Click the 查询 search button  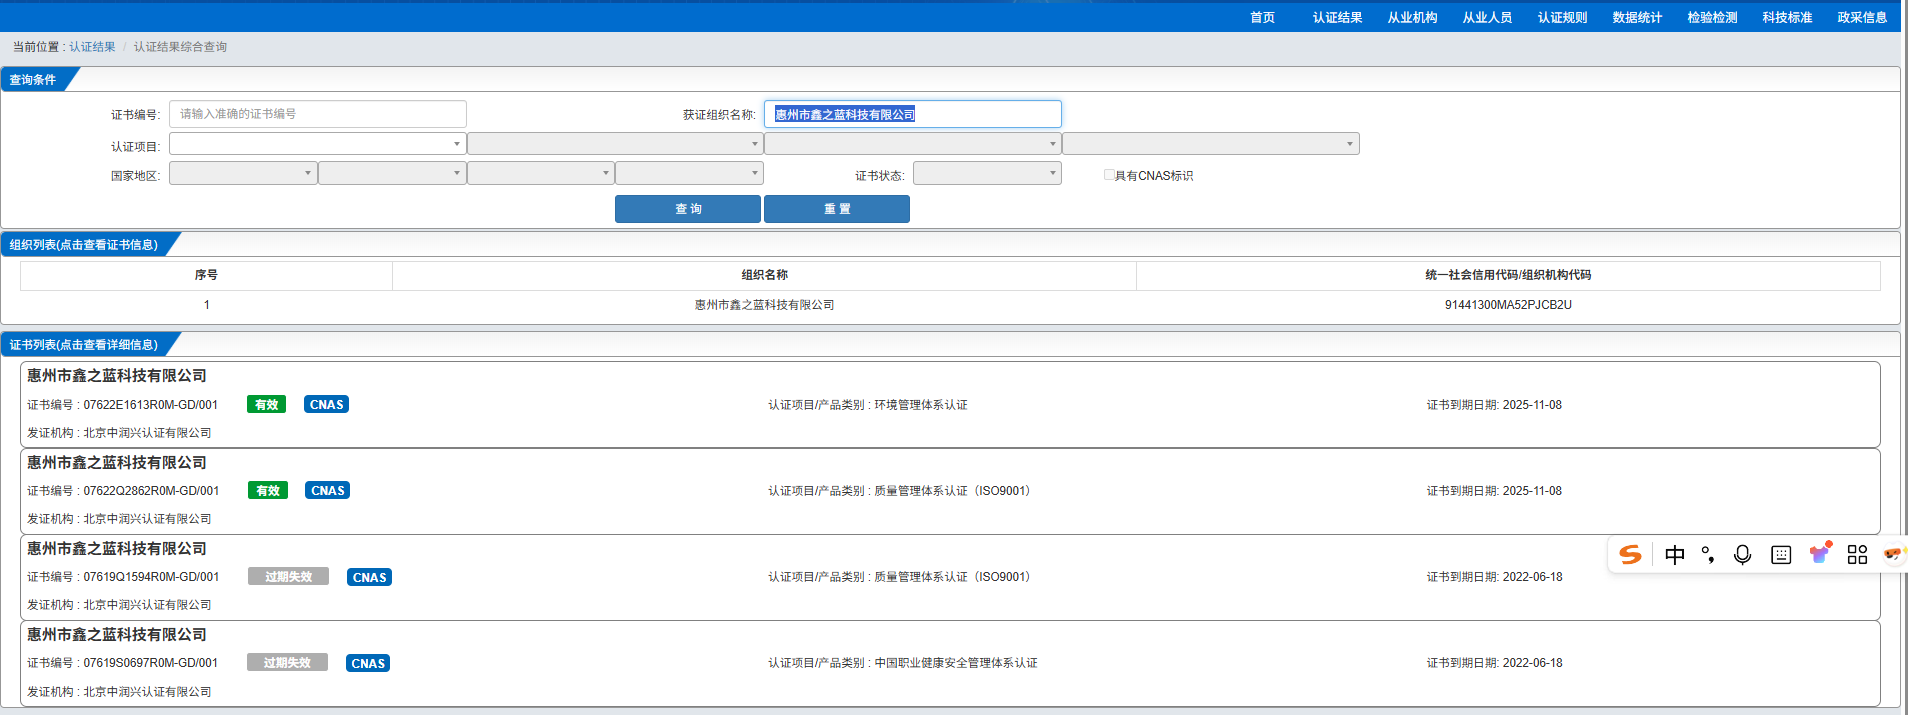tap(688, 209)
